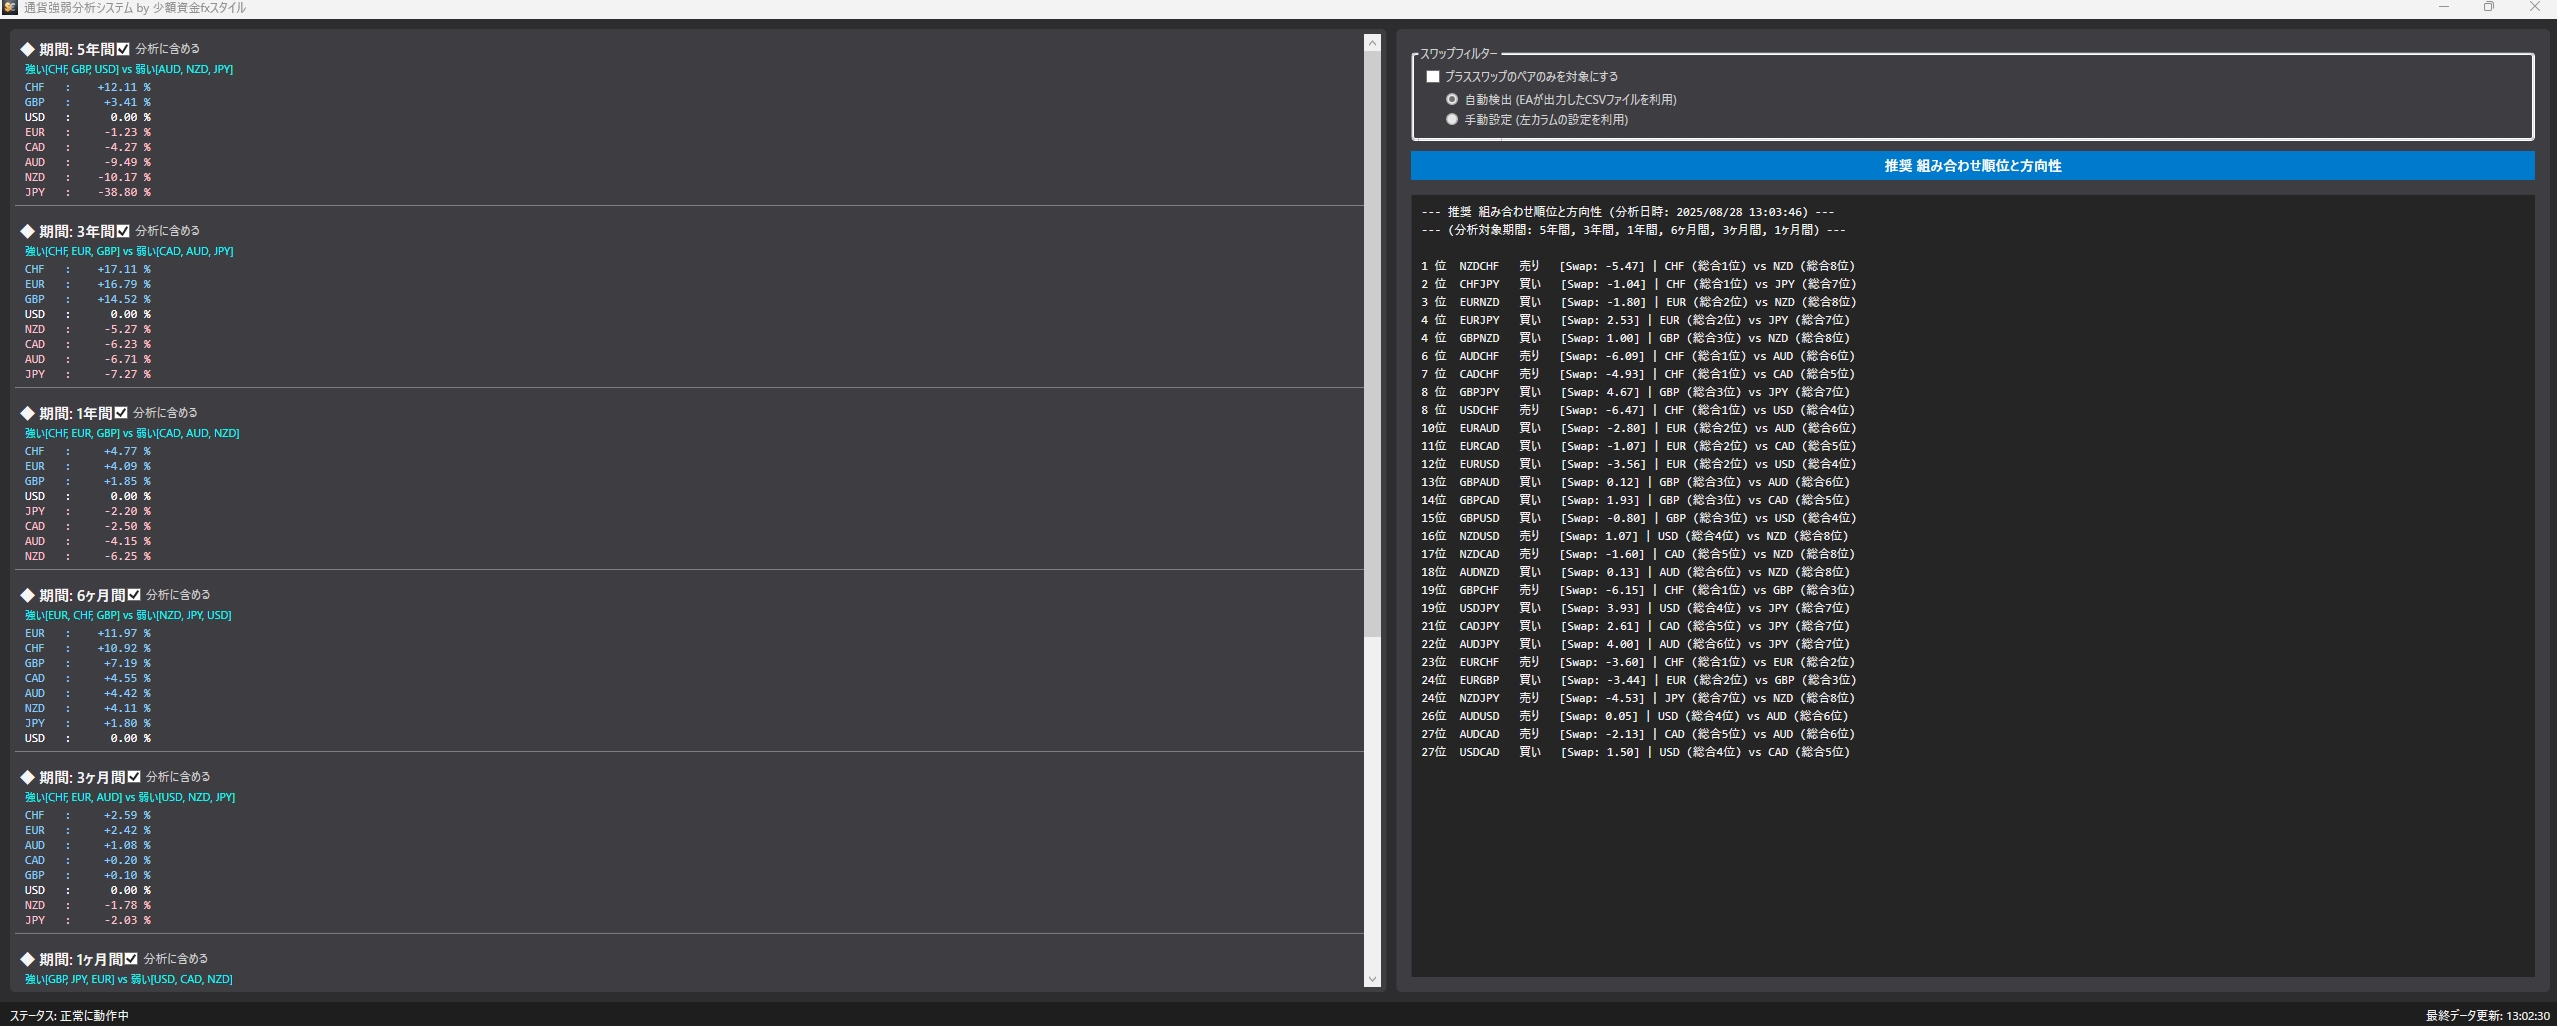This screenshot has width=2557, height=1026.
Task: Click the EURJPY 買い Swap 2.53 row
Action: coord(1636,320)
